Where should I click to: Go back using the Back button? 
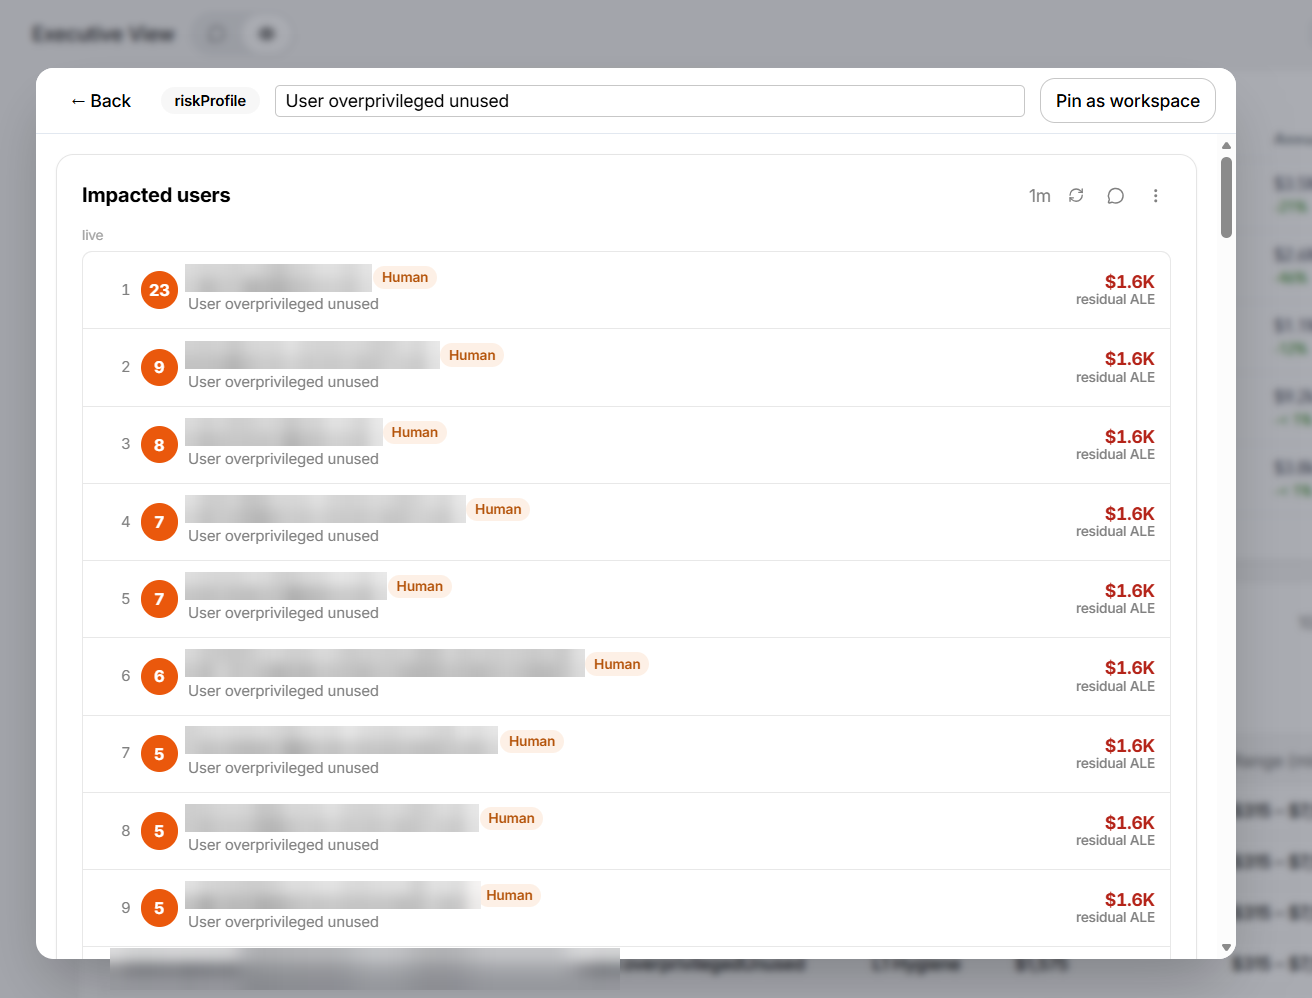pos(101,101)
